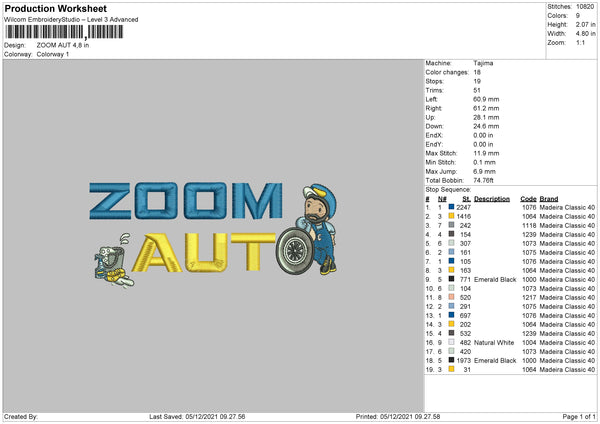Select stitch count 697 in stop row 13
The width and height of the screenshot is (600, 424).
465,316
